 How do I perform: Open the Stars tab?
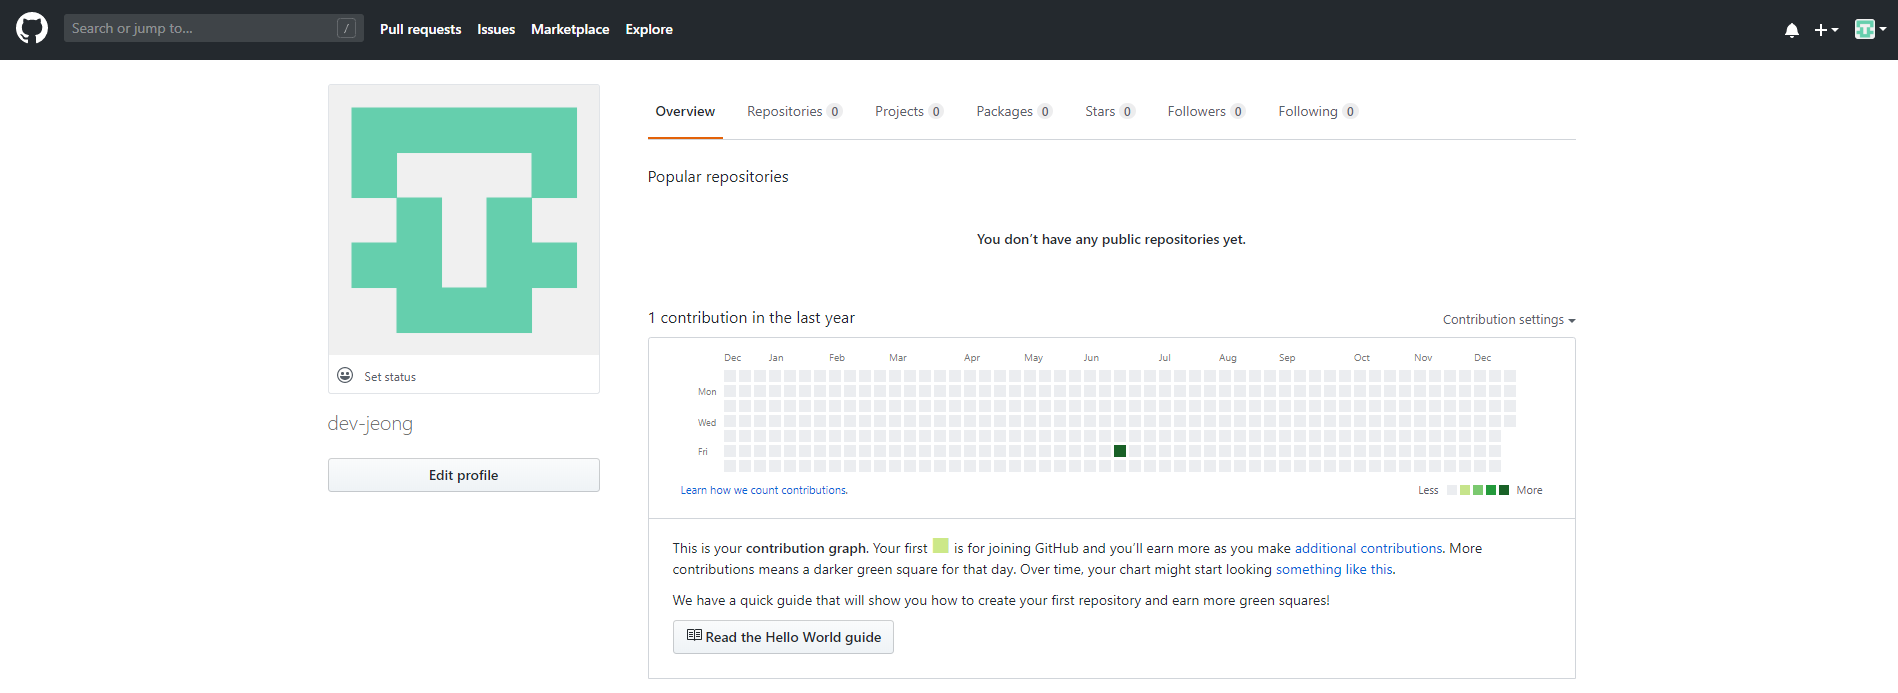(1110, 111)
